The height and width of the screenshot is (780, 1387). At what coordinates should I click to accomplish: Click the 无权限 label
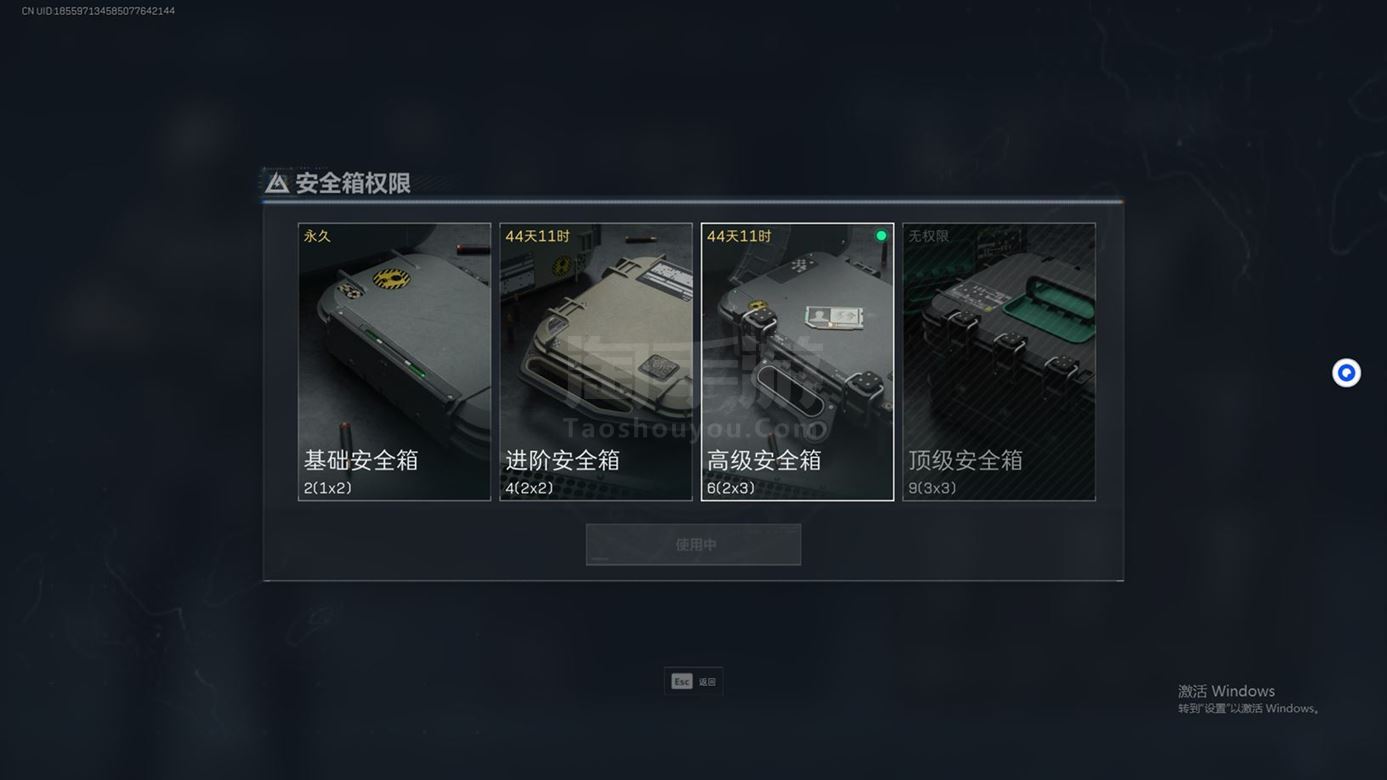pos(928,236)
